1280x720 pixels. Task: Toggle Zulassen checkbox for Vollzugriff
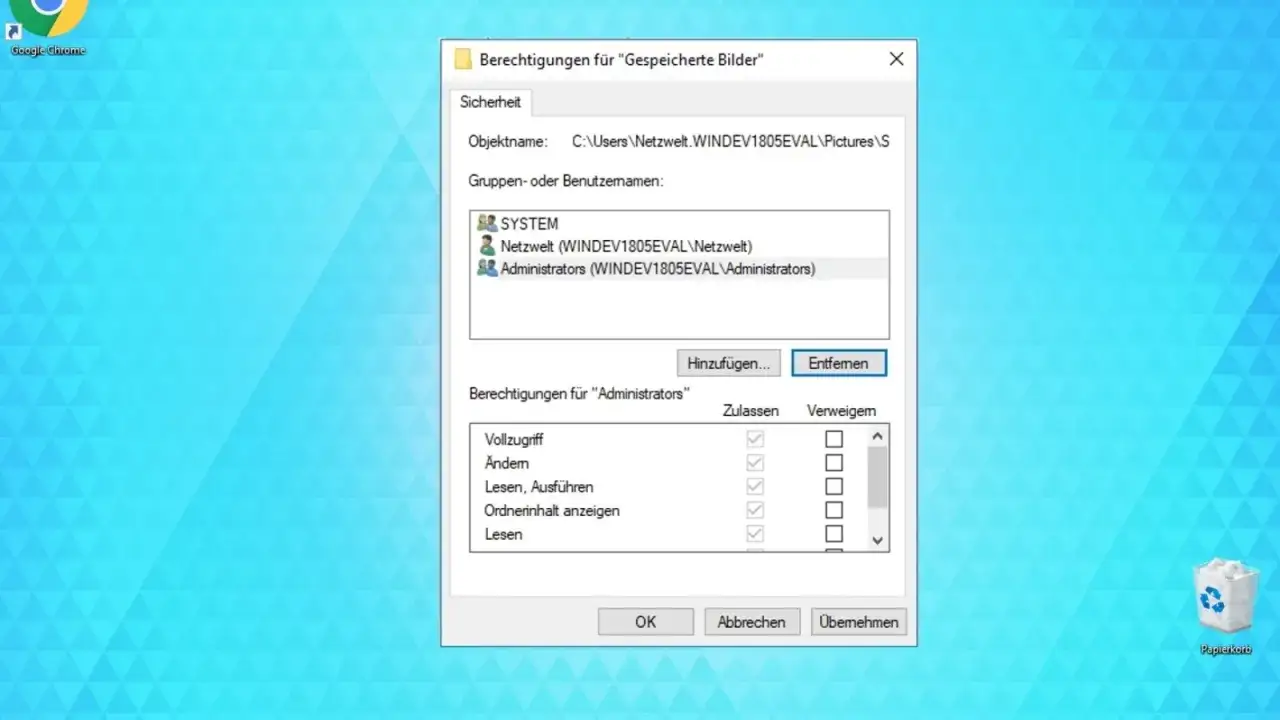pyautogui.click(x=755, y=439)
